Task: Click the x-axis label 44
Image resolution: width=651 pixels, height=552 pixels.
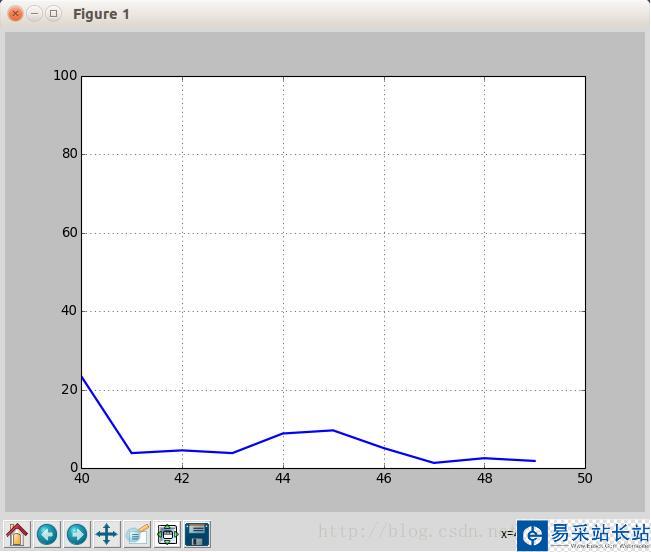Action: pos(283,479)
